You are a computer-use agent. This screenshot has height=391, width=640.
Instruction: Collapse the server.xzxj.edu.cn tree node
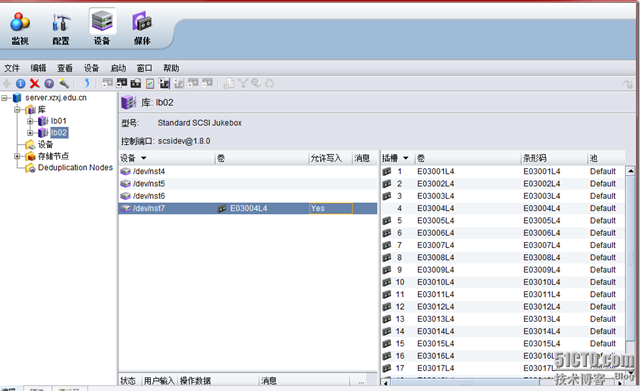click(4, 98)
